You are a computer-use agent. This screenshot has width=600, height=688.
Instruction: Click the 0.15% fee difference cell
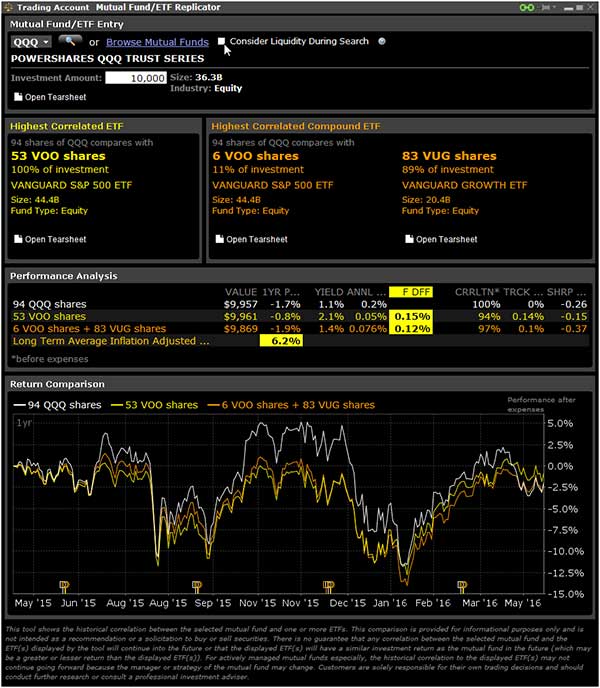(412, 316)
